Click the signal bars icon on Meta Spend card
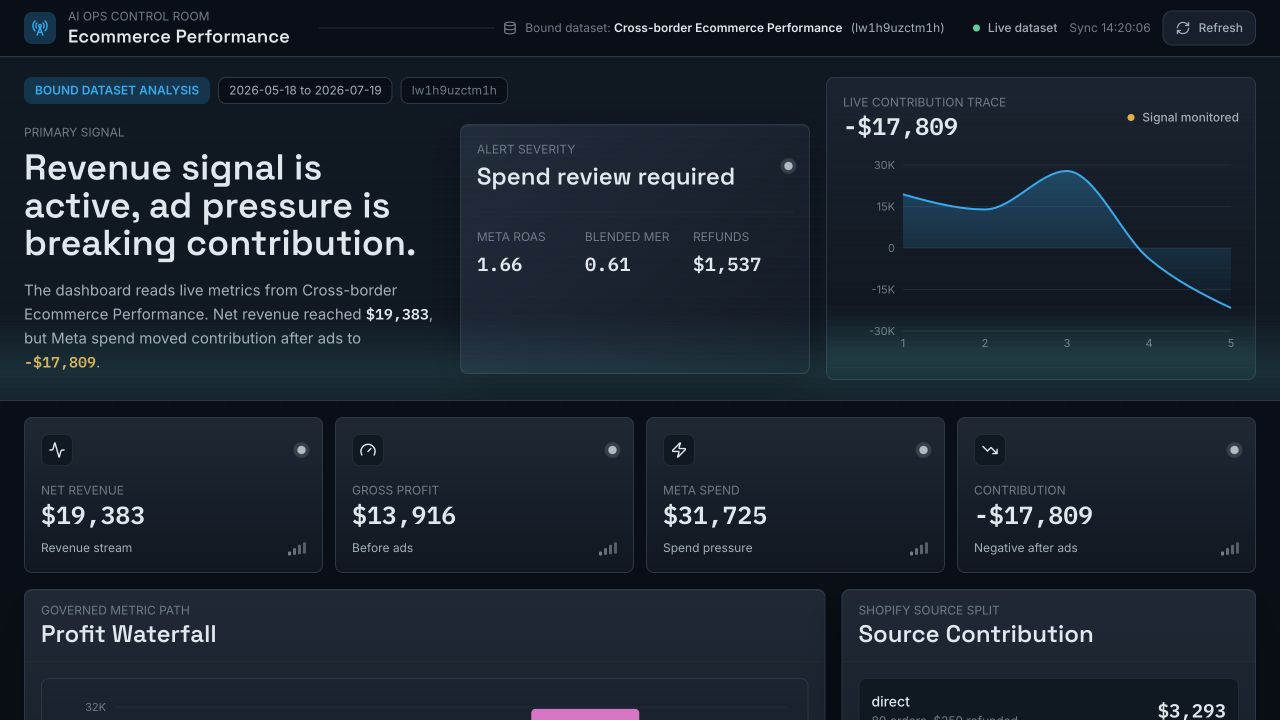 point(919,549)
